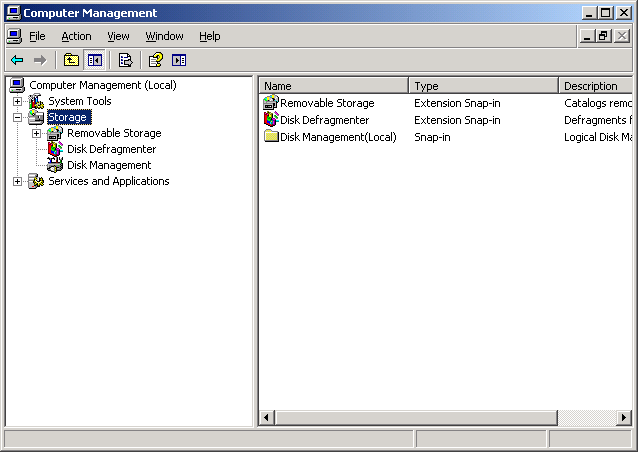Click the Computer Management (Local) root icon

17,85
